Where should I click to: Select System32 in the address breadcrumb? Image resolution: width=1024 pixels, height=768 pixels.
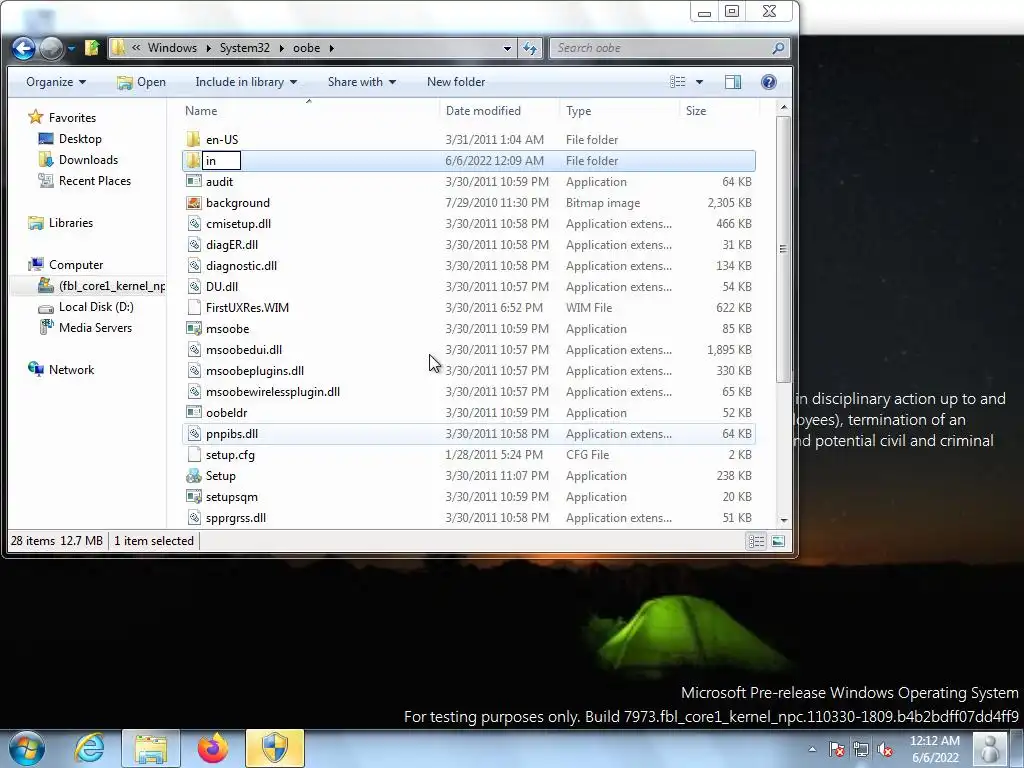point(244,48)
